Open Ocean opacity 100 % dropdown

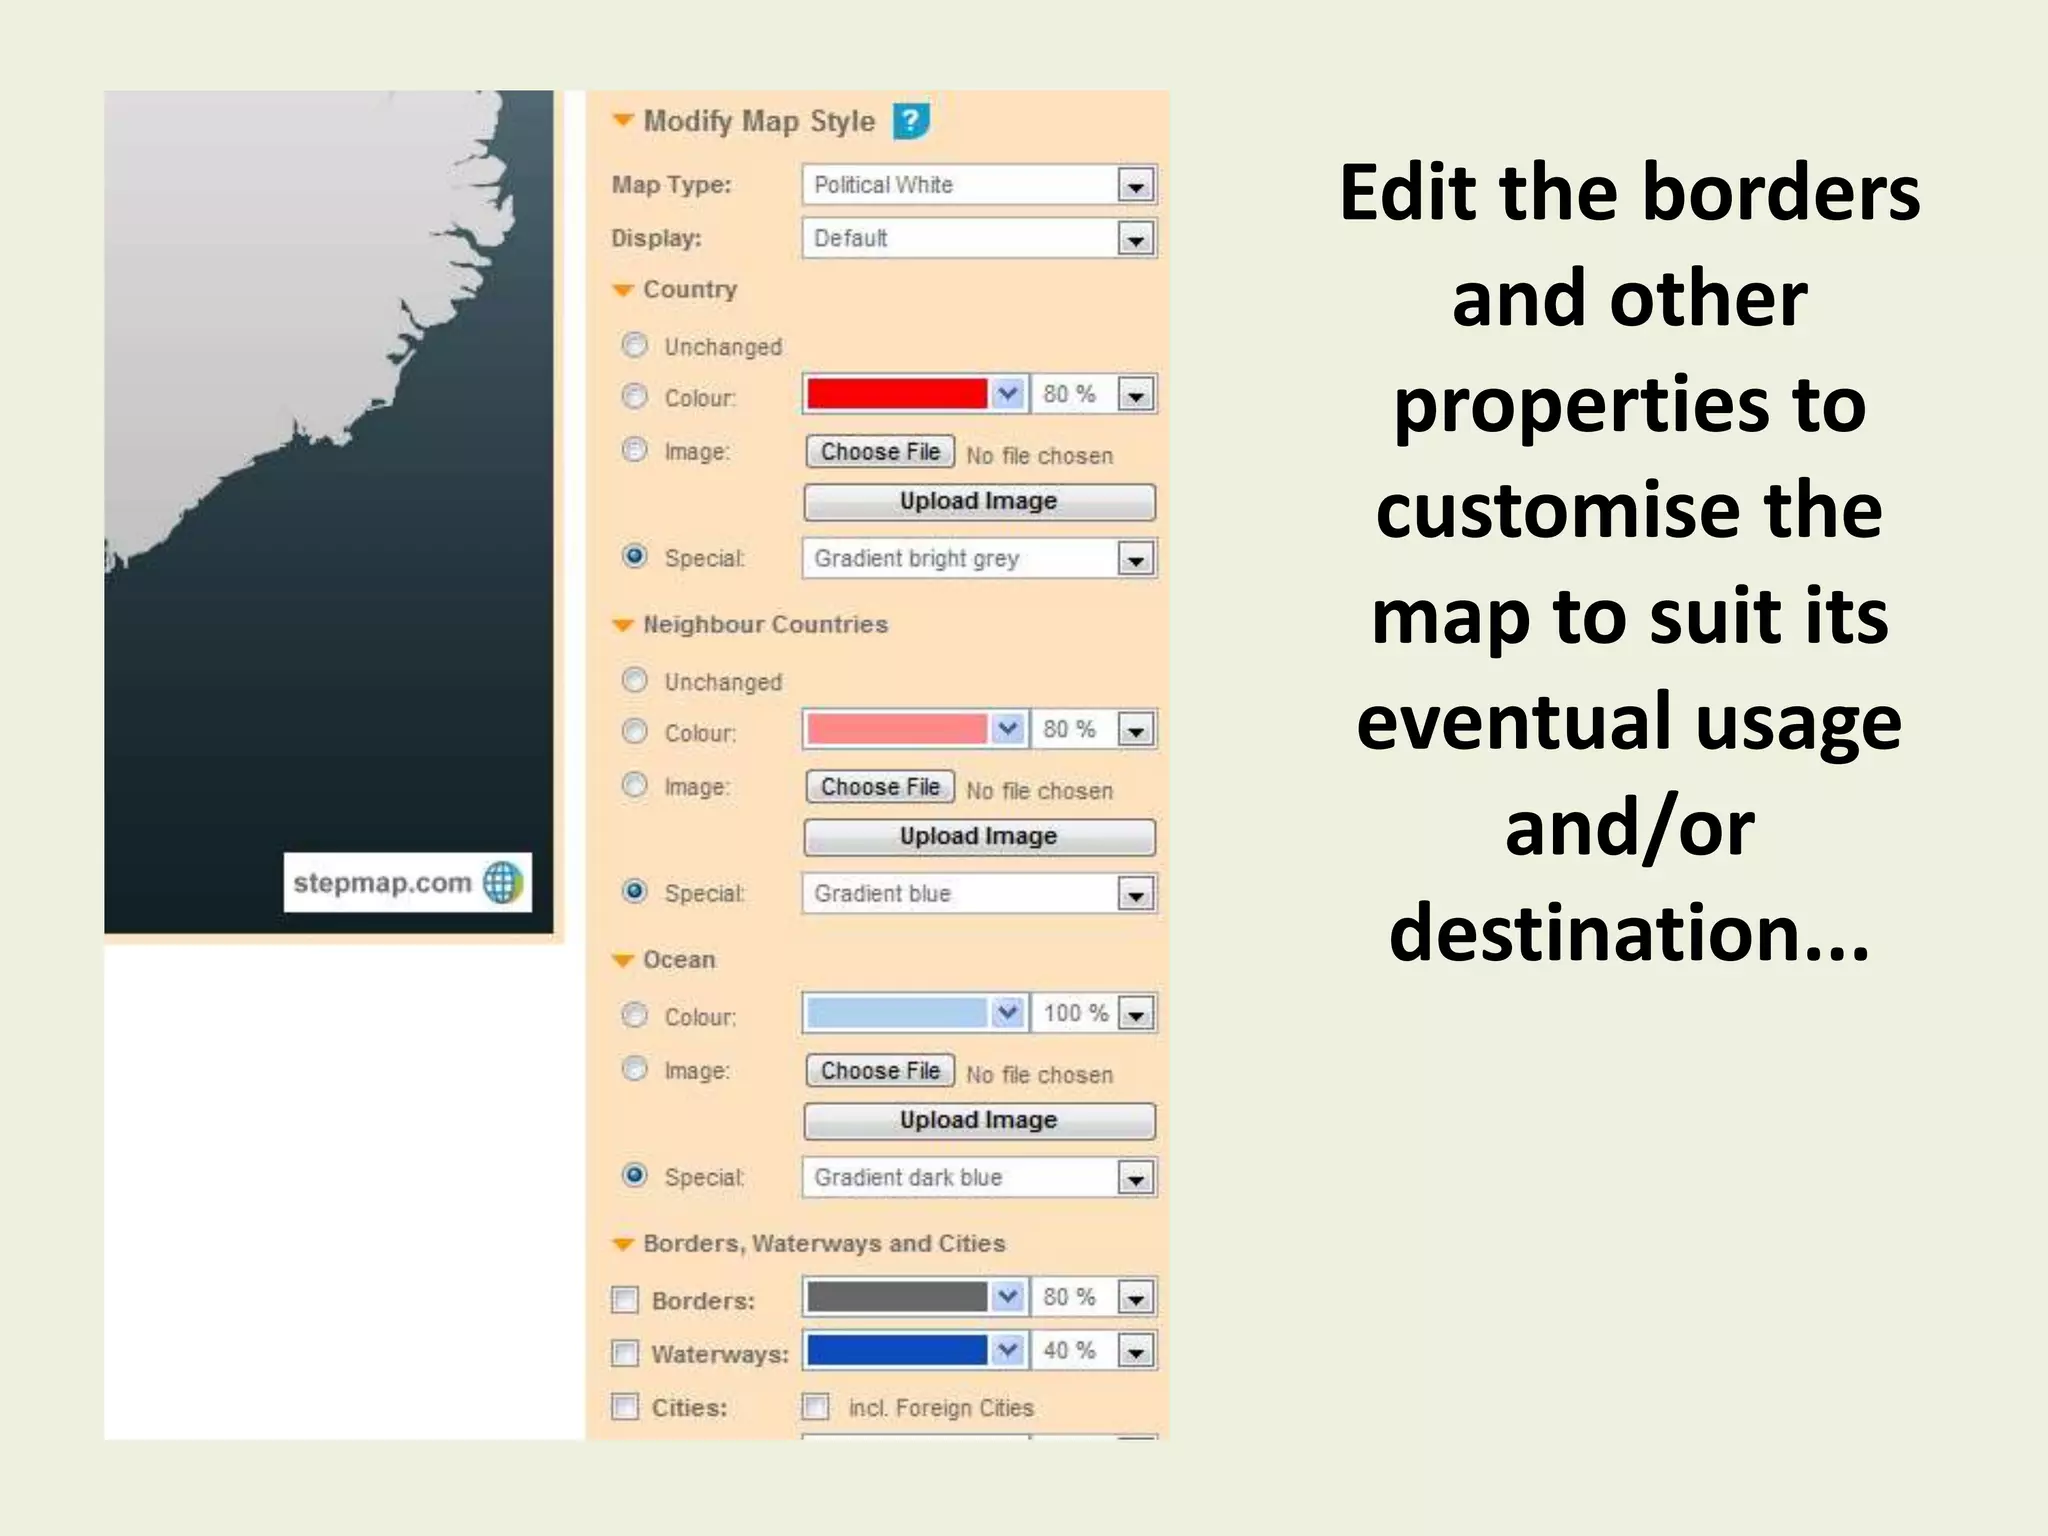(x=1093, y=1013)
